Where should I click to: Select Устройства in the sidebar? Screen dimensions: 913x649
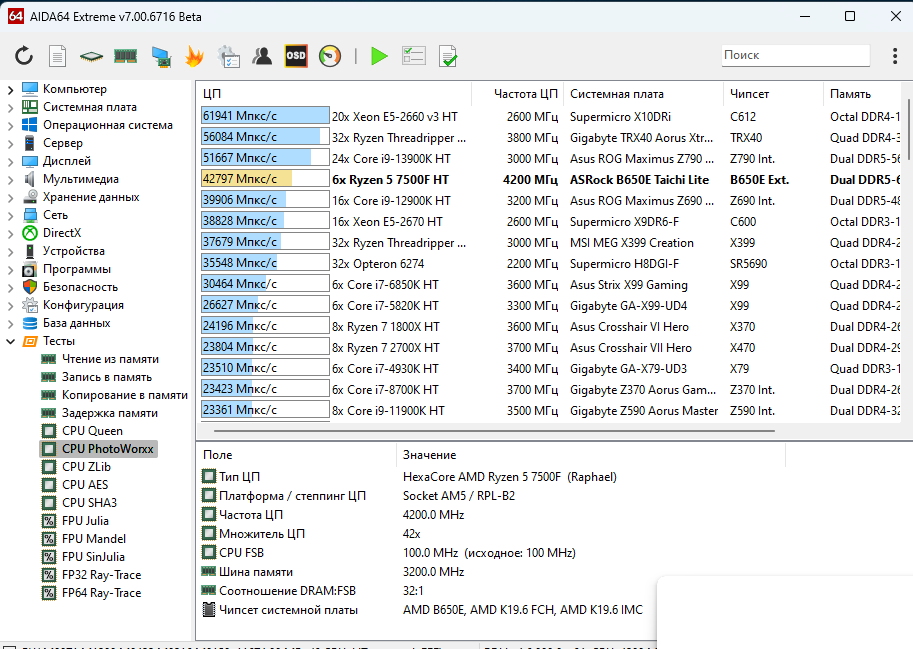73,251
